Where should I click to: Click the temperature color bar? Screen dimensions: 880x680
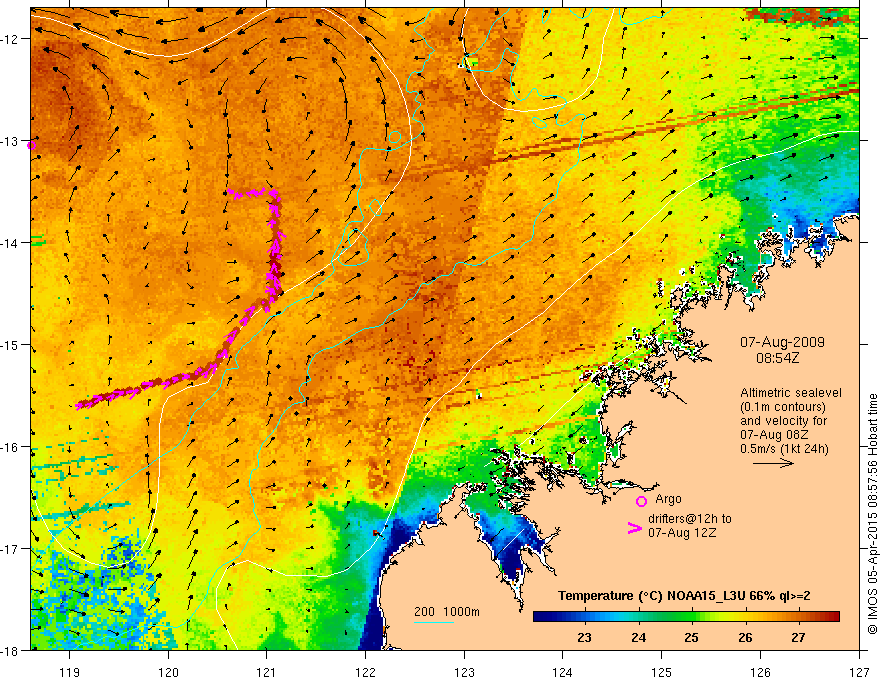tap(686, 617)
